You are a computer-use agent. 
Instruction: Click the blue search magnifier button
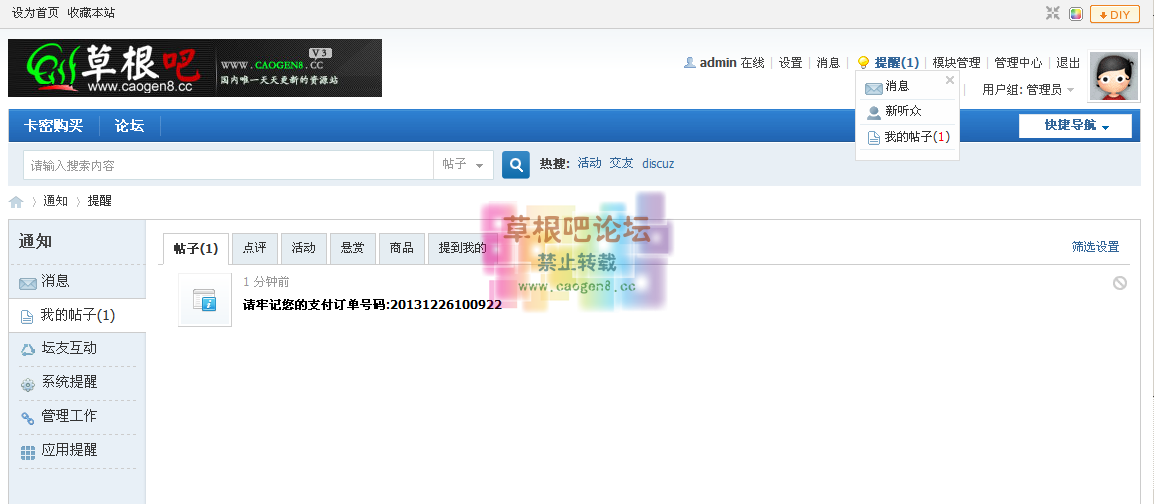515,165
